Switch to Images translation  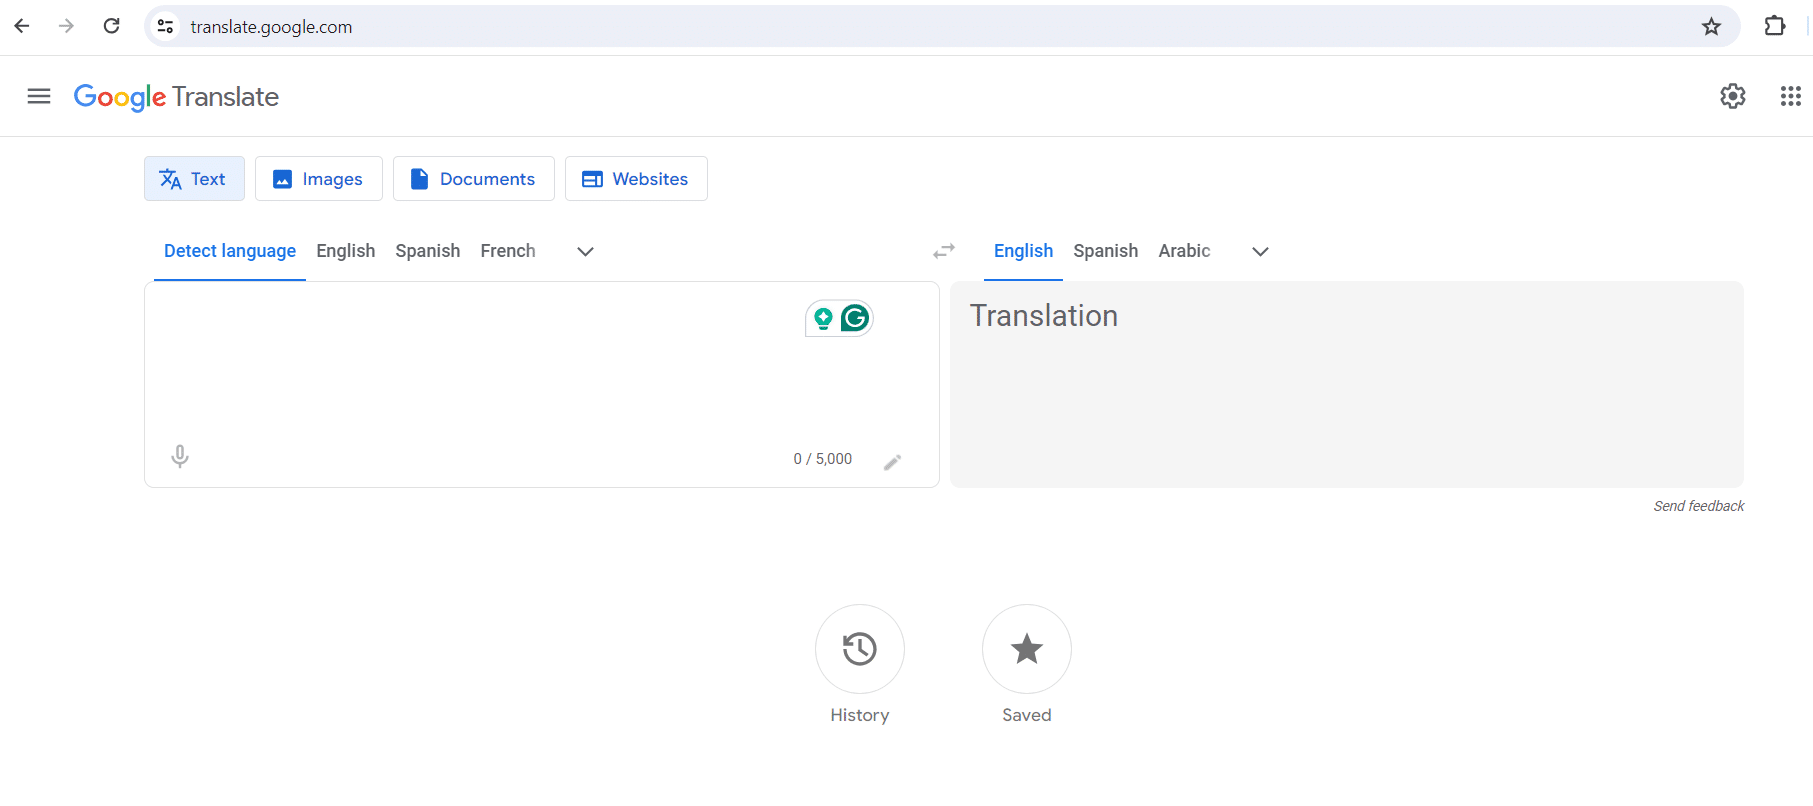(319, 179)
